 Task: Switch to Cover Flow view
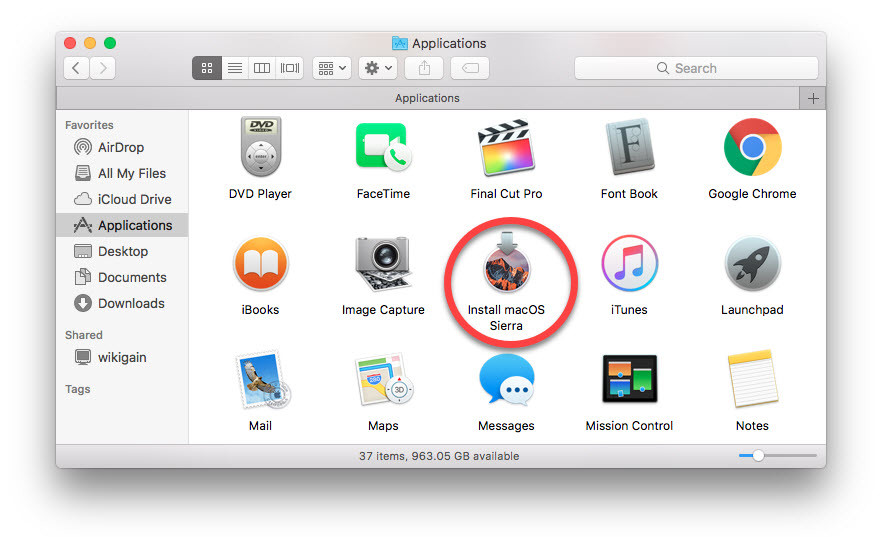(290, 68)
